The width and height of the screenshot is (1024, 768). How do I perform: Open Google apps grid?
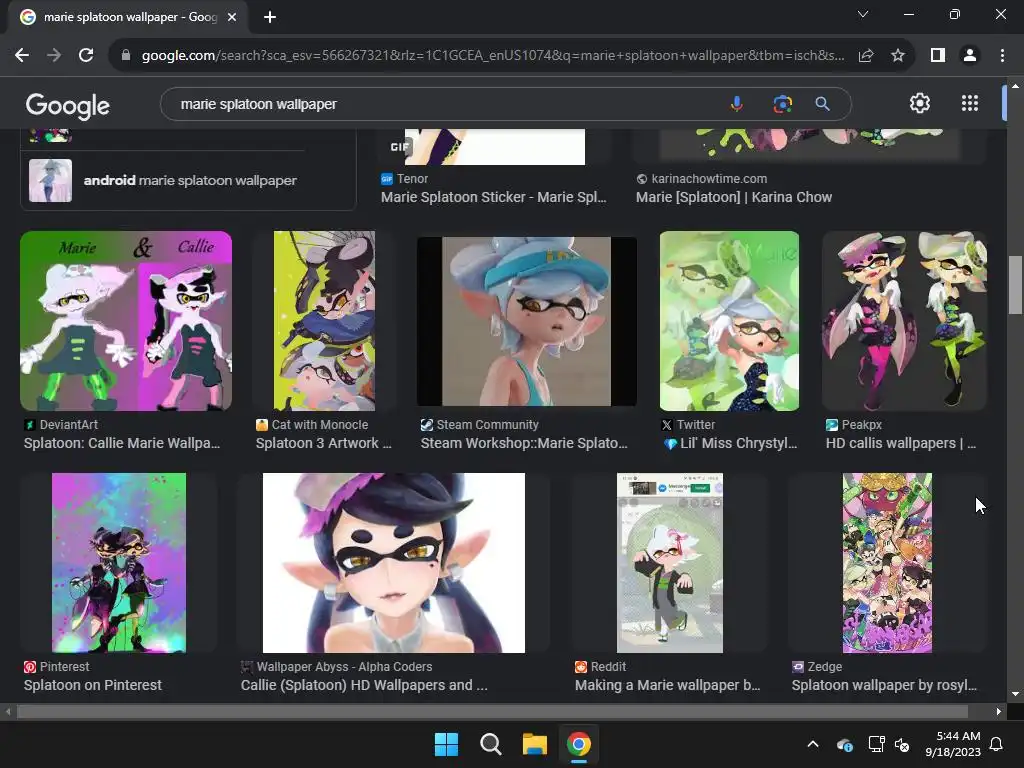pos(970,103)
